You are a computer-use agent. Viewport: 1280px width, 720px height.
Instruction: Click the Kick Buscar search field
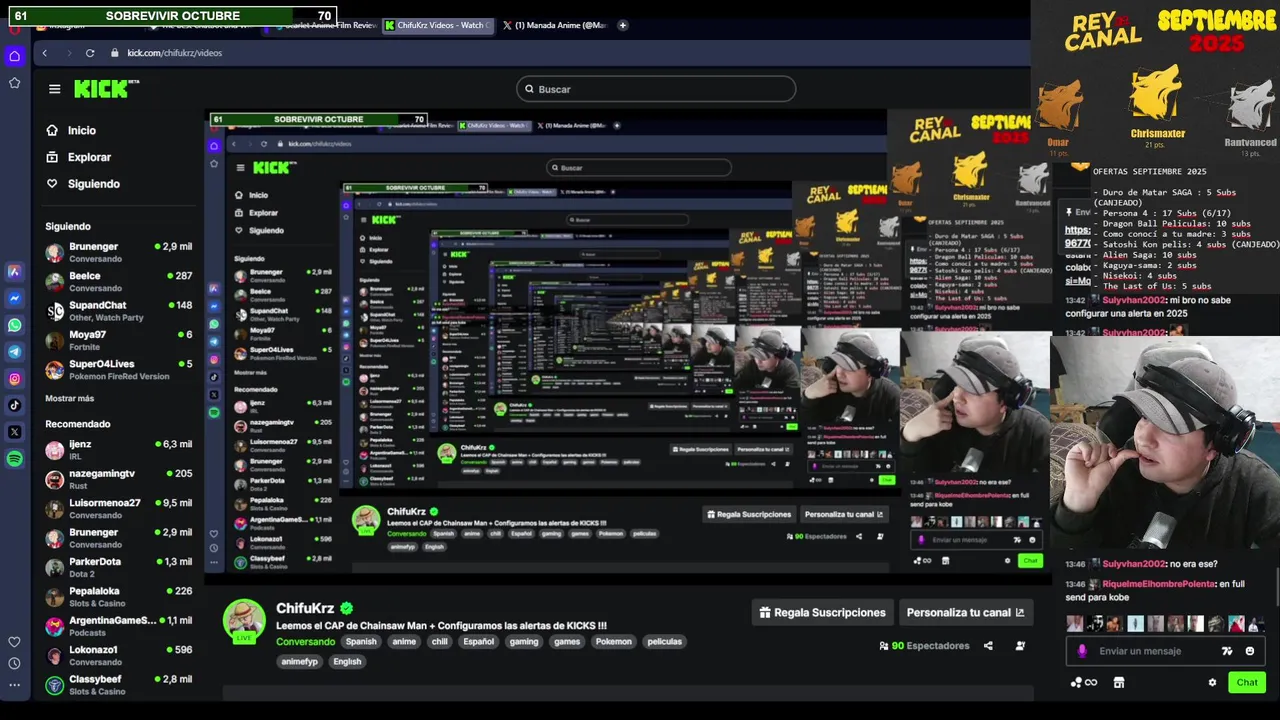point(656,89)
